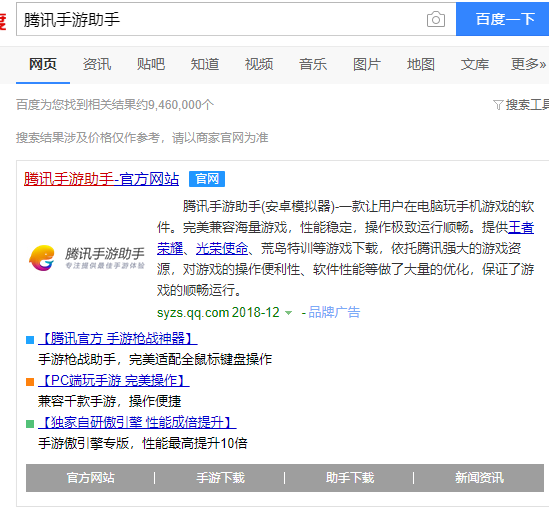Screen dimensions: 549x507
Task: Expand the green arrow beside syzs.qq.com
Action: pos(289,313)
